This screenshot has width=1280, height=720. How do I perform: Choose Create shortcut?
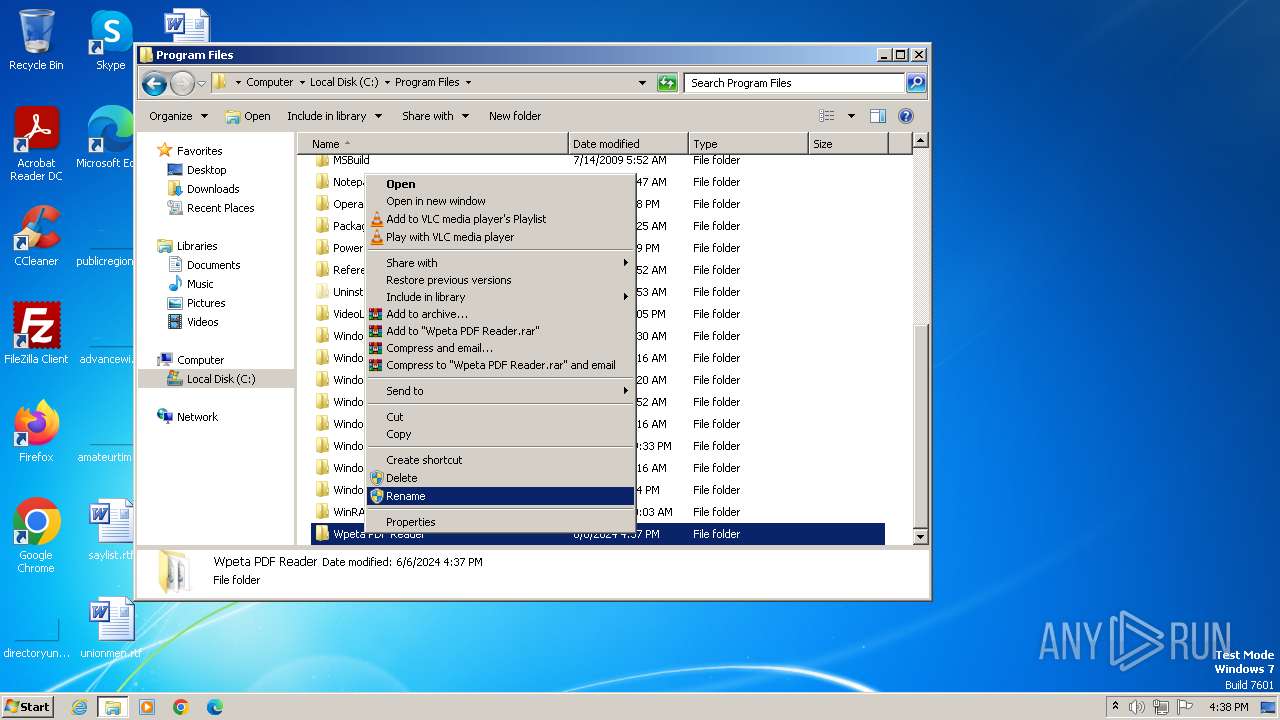(500, 460)
